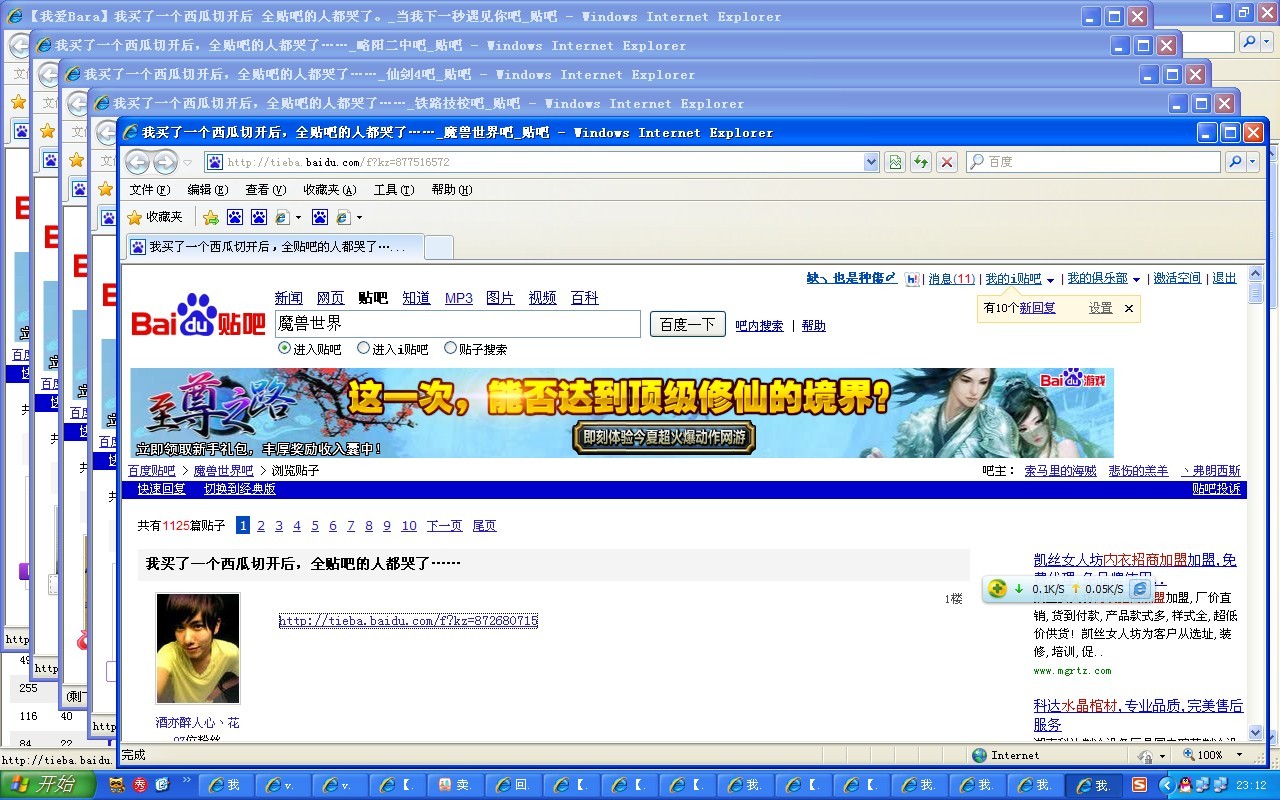Screen dimensions: 1280x800
Task: Click the 快速回复 button
Action: tap(162, 489)
